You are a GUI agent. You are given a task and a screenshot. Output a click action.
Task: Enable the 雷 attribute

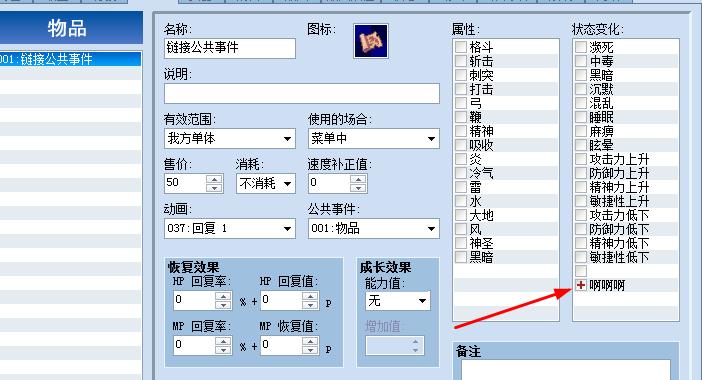tap(461, 187)
